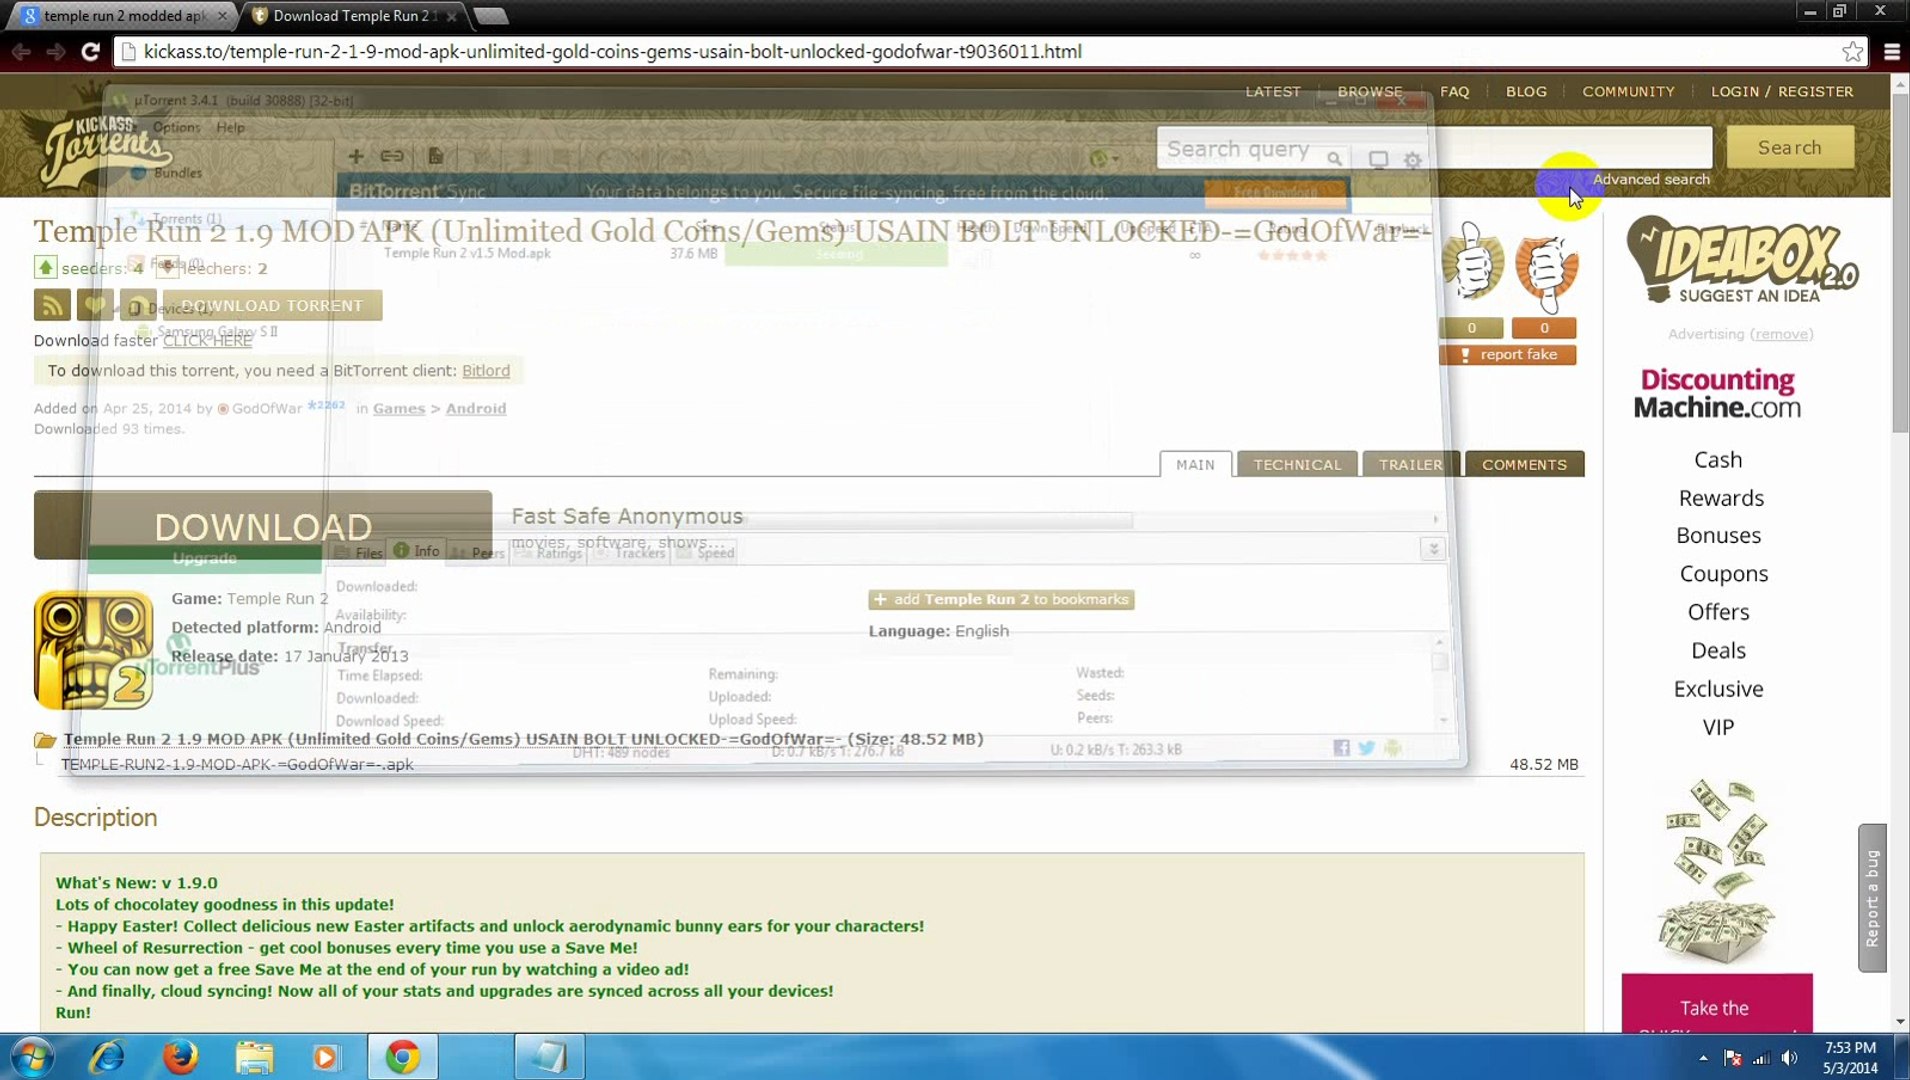Viewport: 1910px width, 1080px height.
Task: Open BROWSE in the site navigation
Action: (1370, 91)
